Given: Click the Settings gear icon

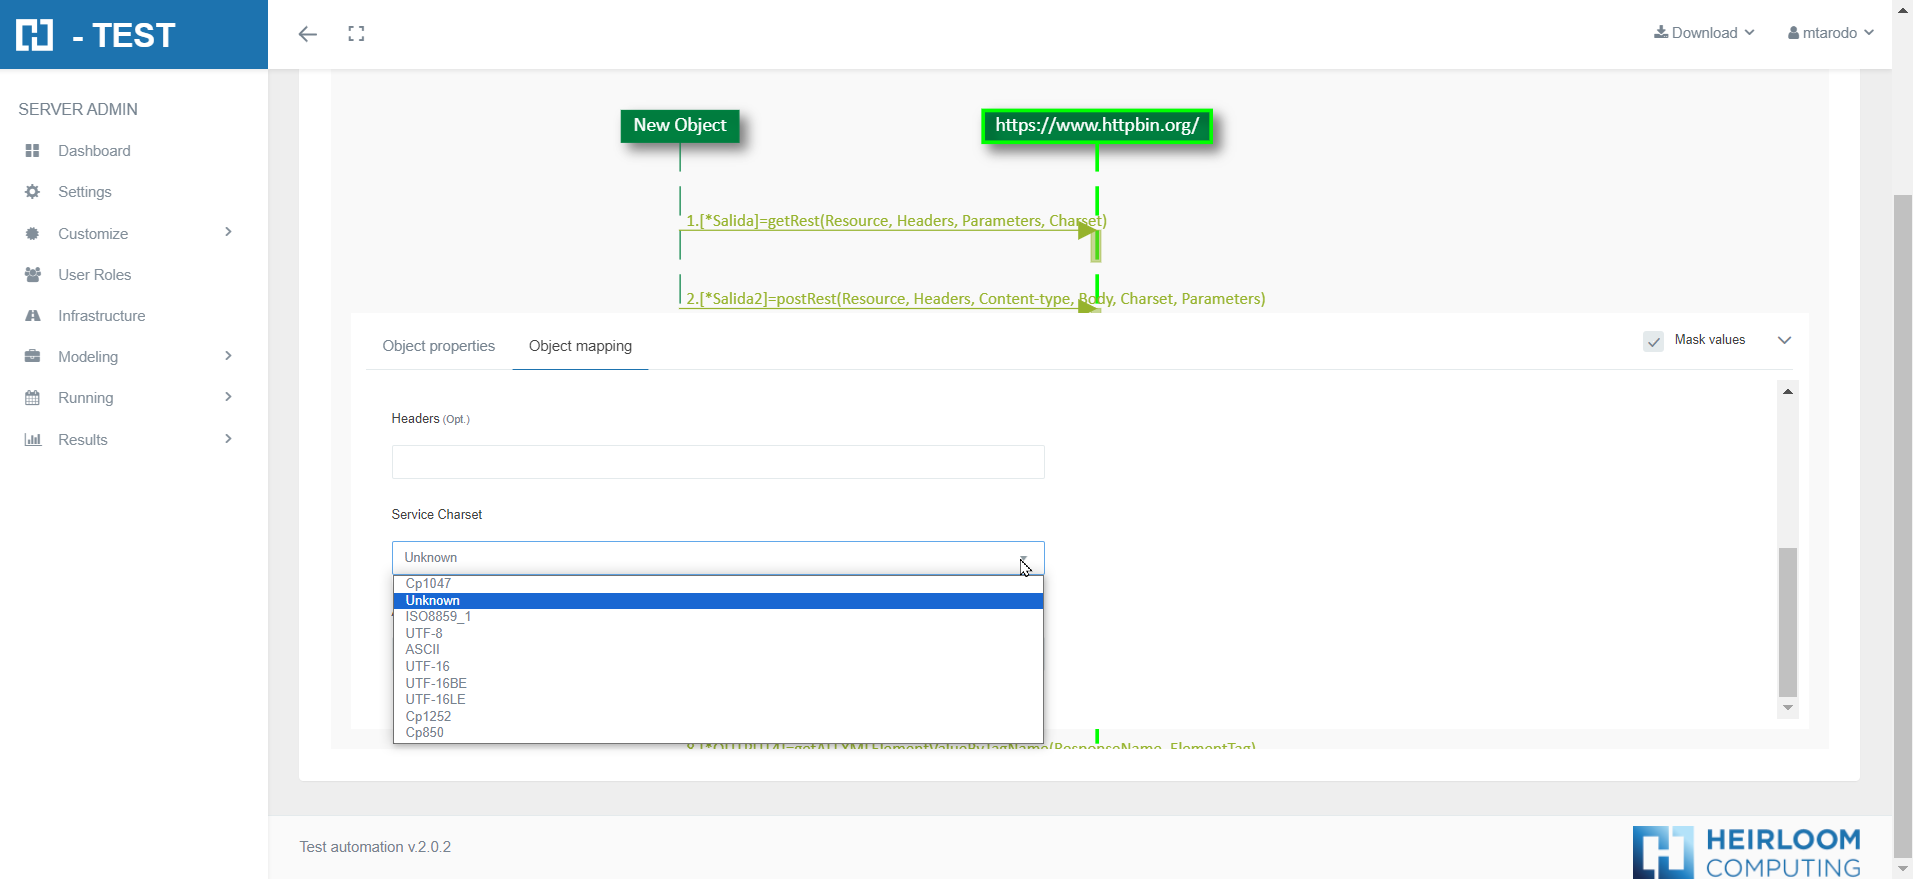Looking at the screenshot, I should pyautogui.click(x=32, y=192).
